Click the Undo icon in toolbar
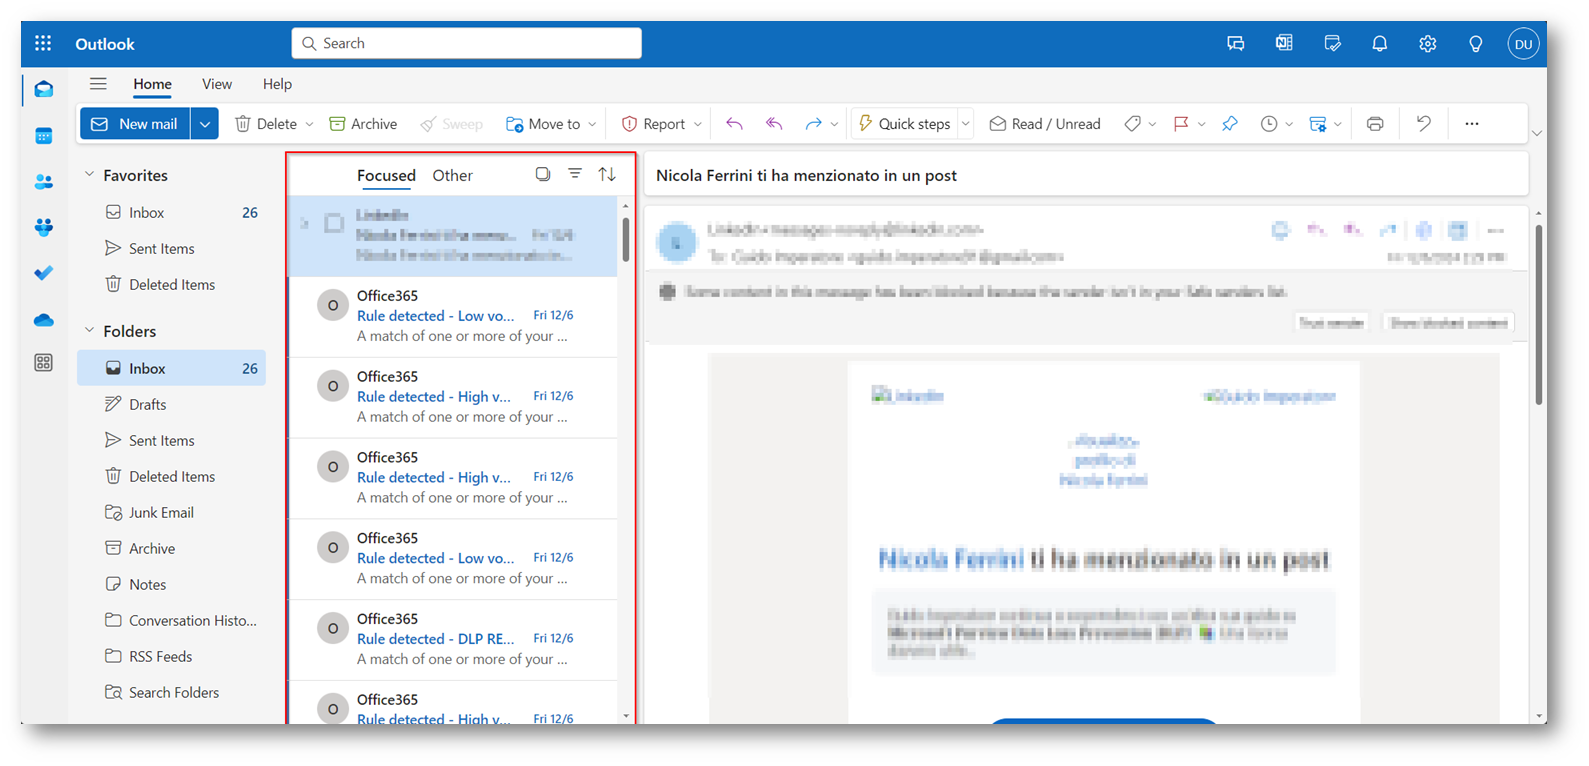Screen dimensions: 1589x766 click(x=1423, y=124)
